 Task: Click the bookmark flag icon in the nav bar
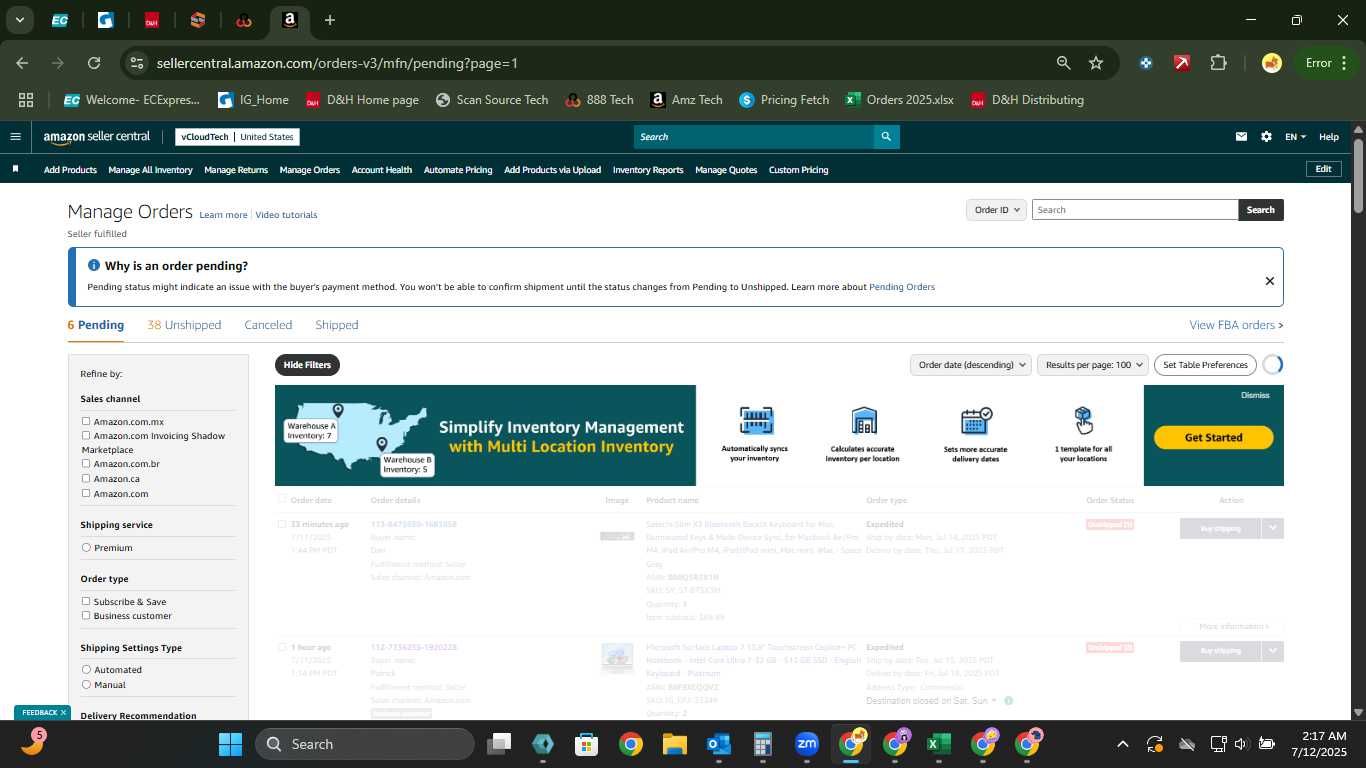pyautogui.click(x=15, y=169)
